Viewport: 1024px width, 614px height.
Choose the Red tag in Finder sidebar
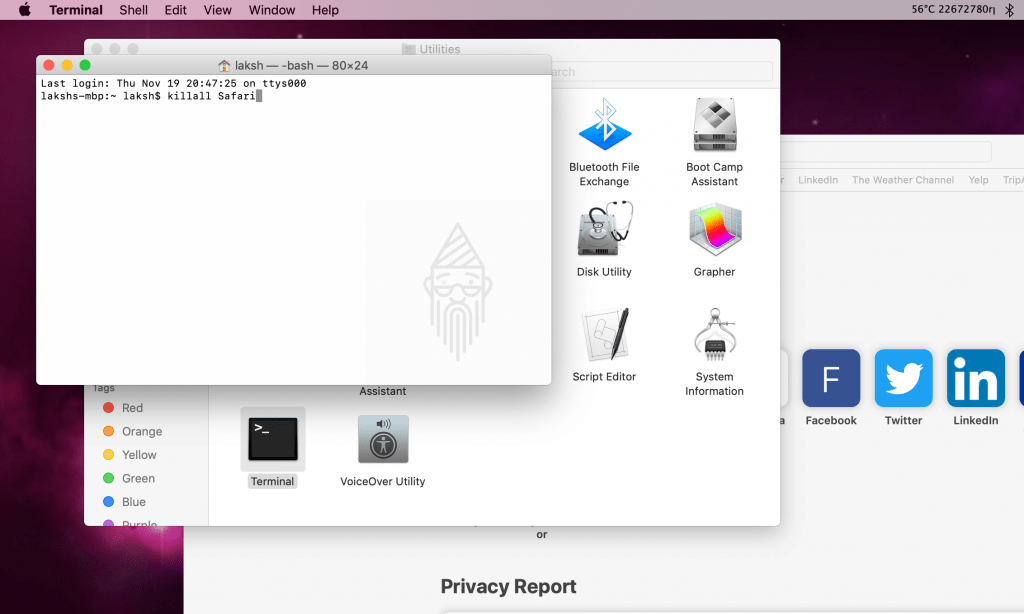point(123,408)
